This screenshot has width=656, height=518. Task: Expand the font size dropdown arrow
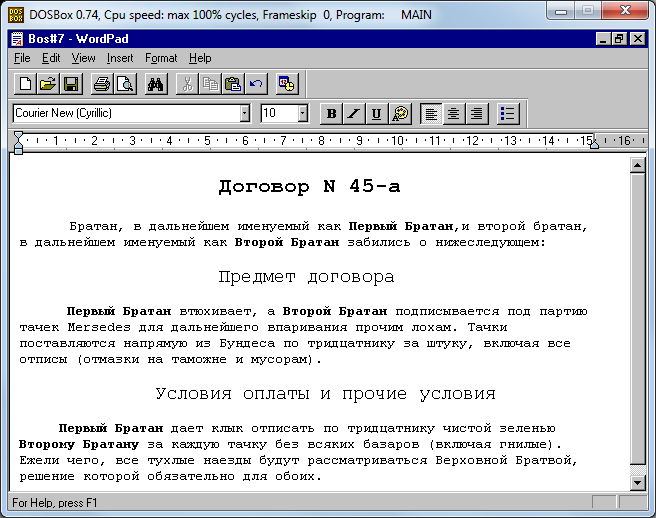click(x=303, y=113)
